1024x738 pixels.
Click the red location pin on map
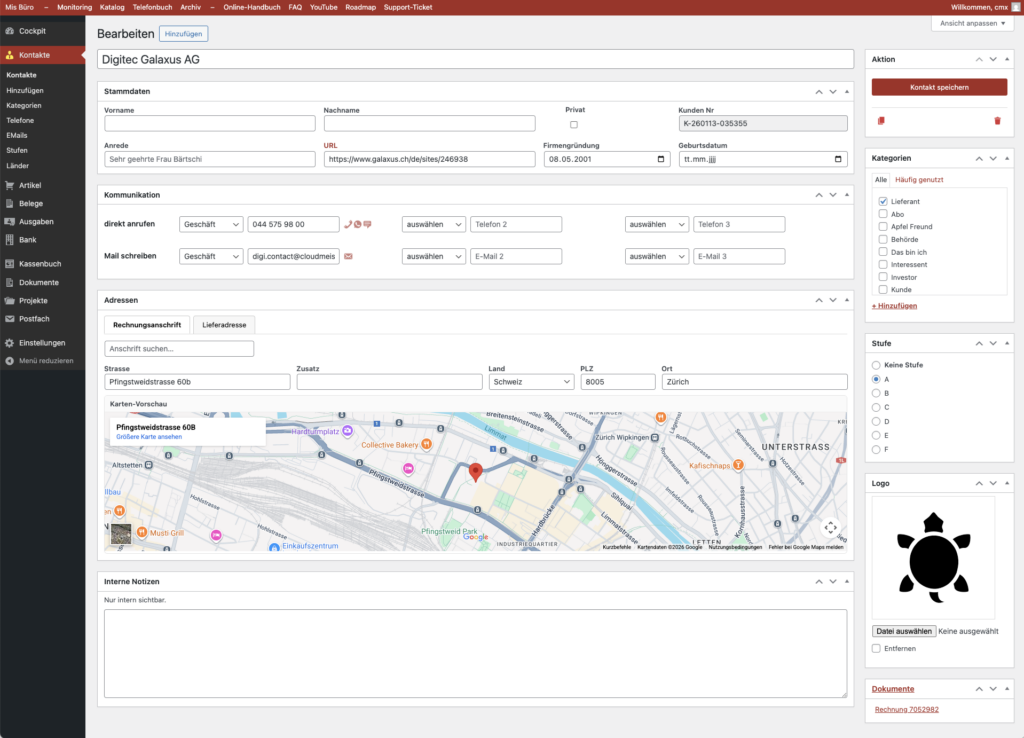point(476,472)
